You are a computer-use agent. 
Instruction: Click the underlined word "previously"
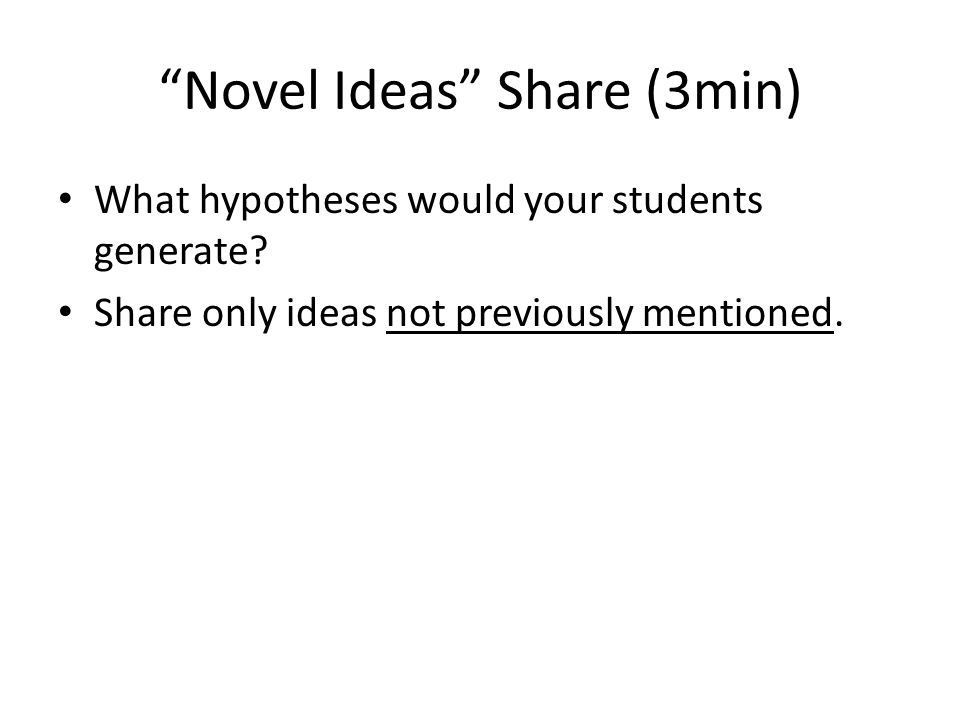[x=544, y=315]
